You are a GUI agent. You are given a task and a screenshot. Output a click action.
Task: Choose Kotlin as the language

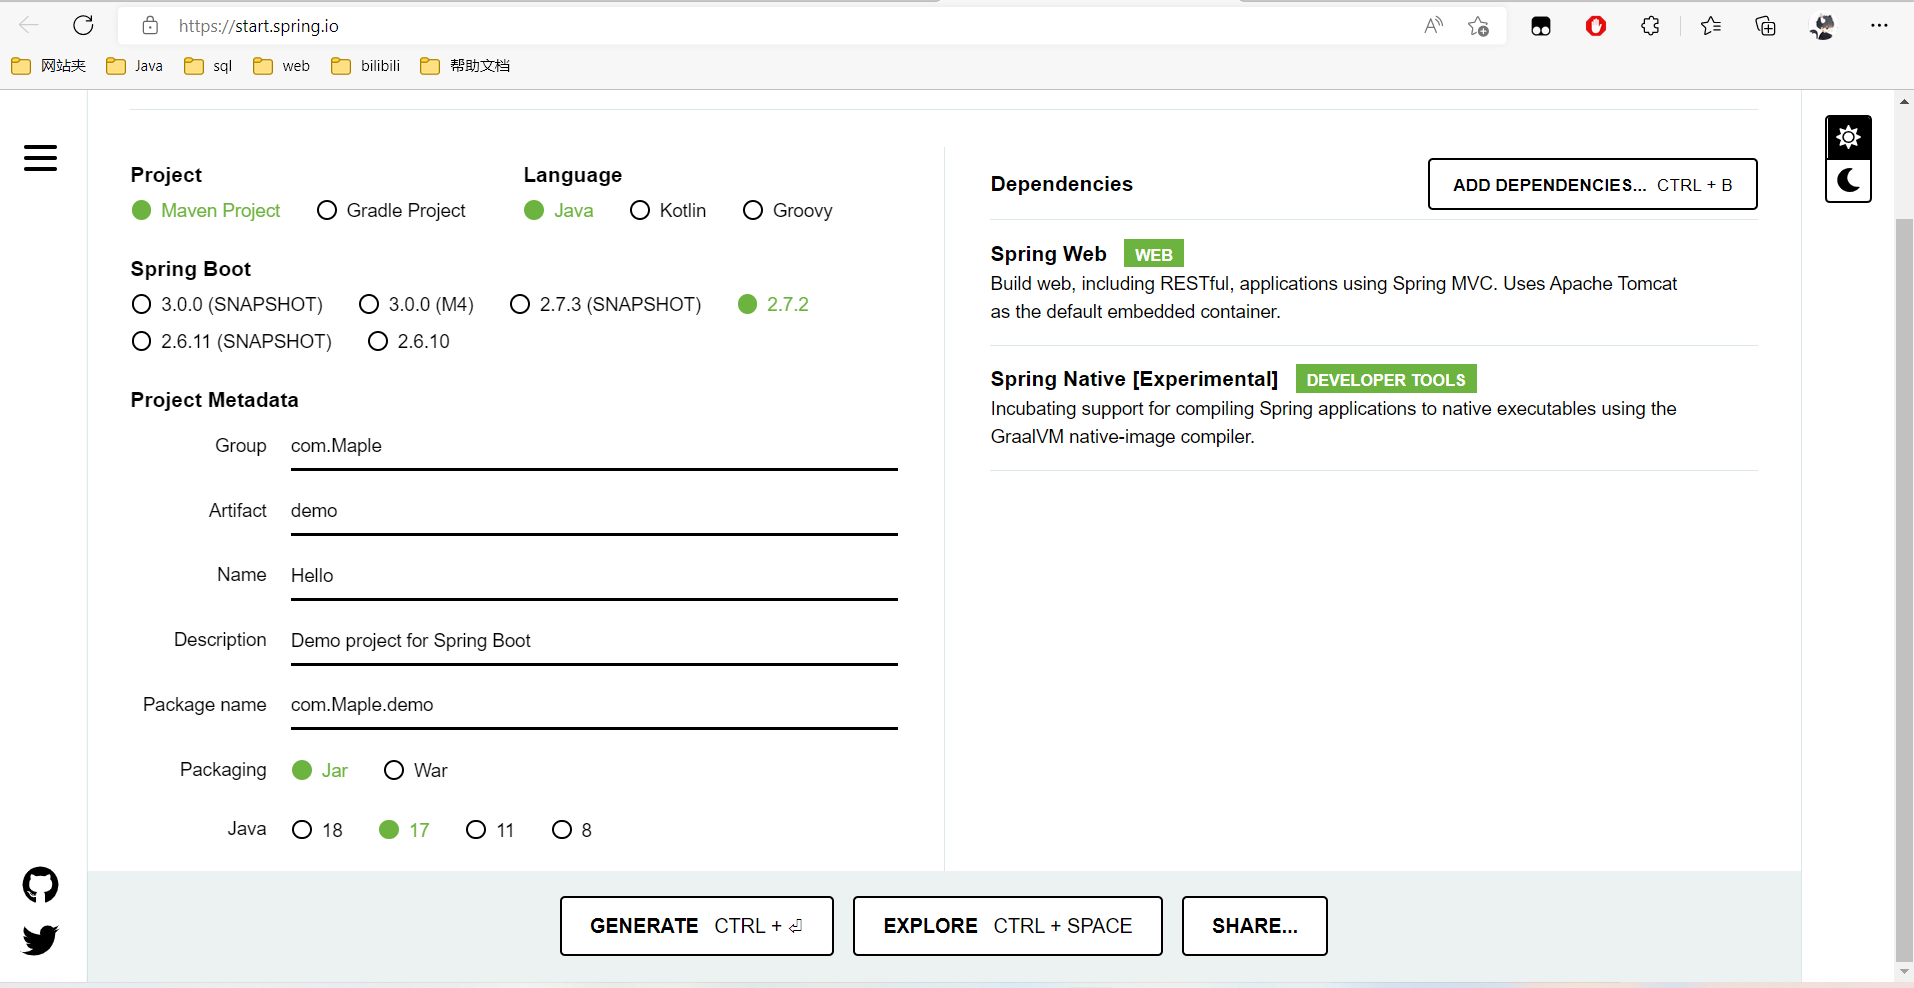[640, 211]
